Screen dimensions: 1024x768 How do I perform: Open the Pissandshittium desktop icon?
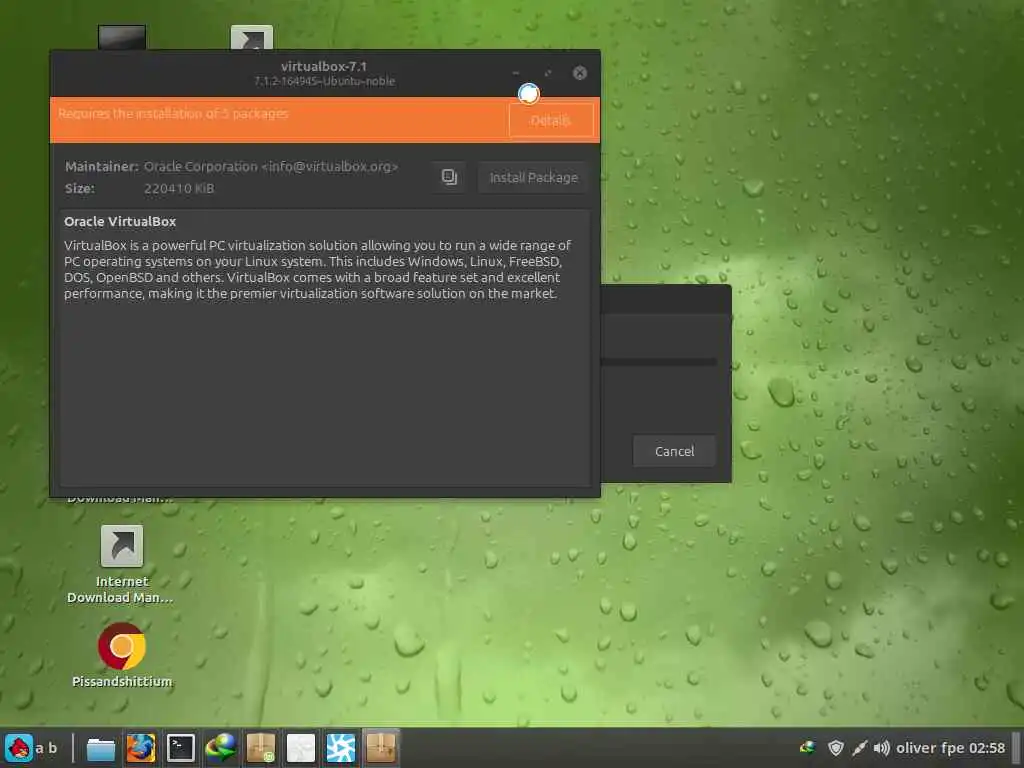tap(122, 655)
